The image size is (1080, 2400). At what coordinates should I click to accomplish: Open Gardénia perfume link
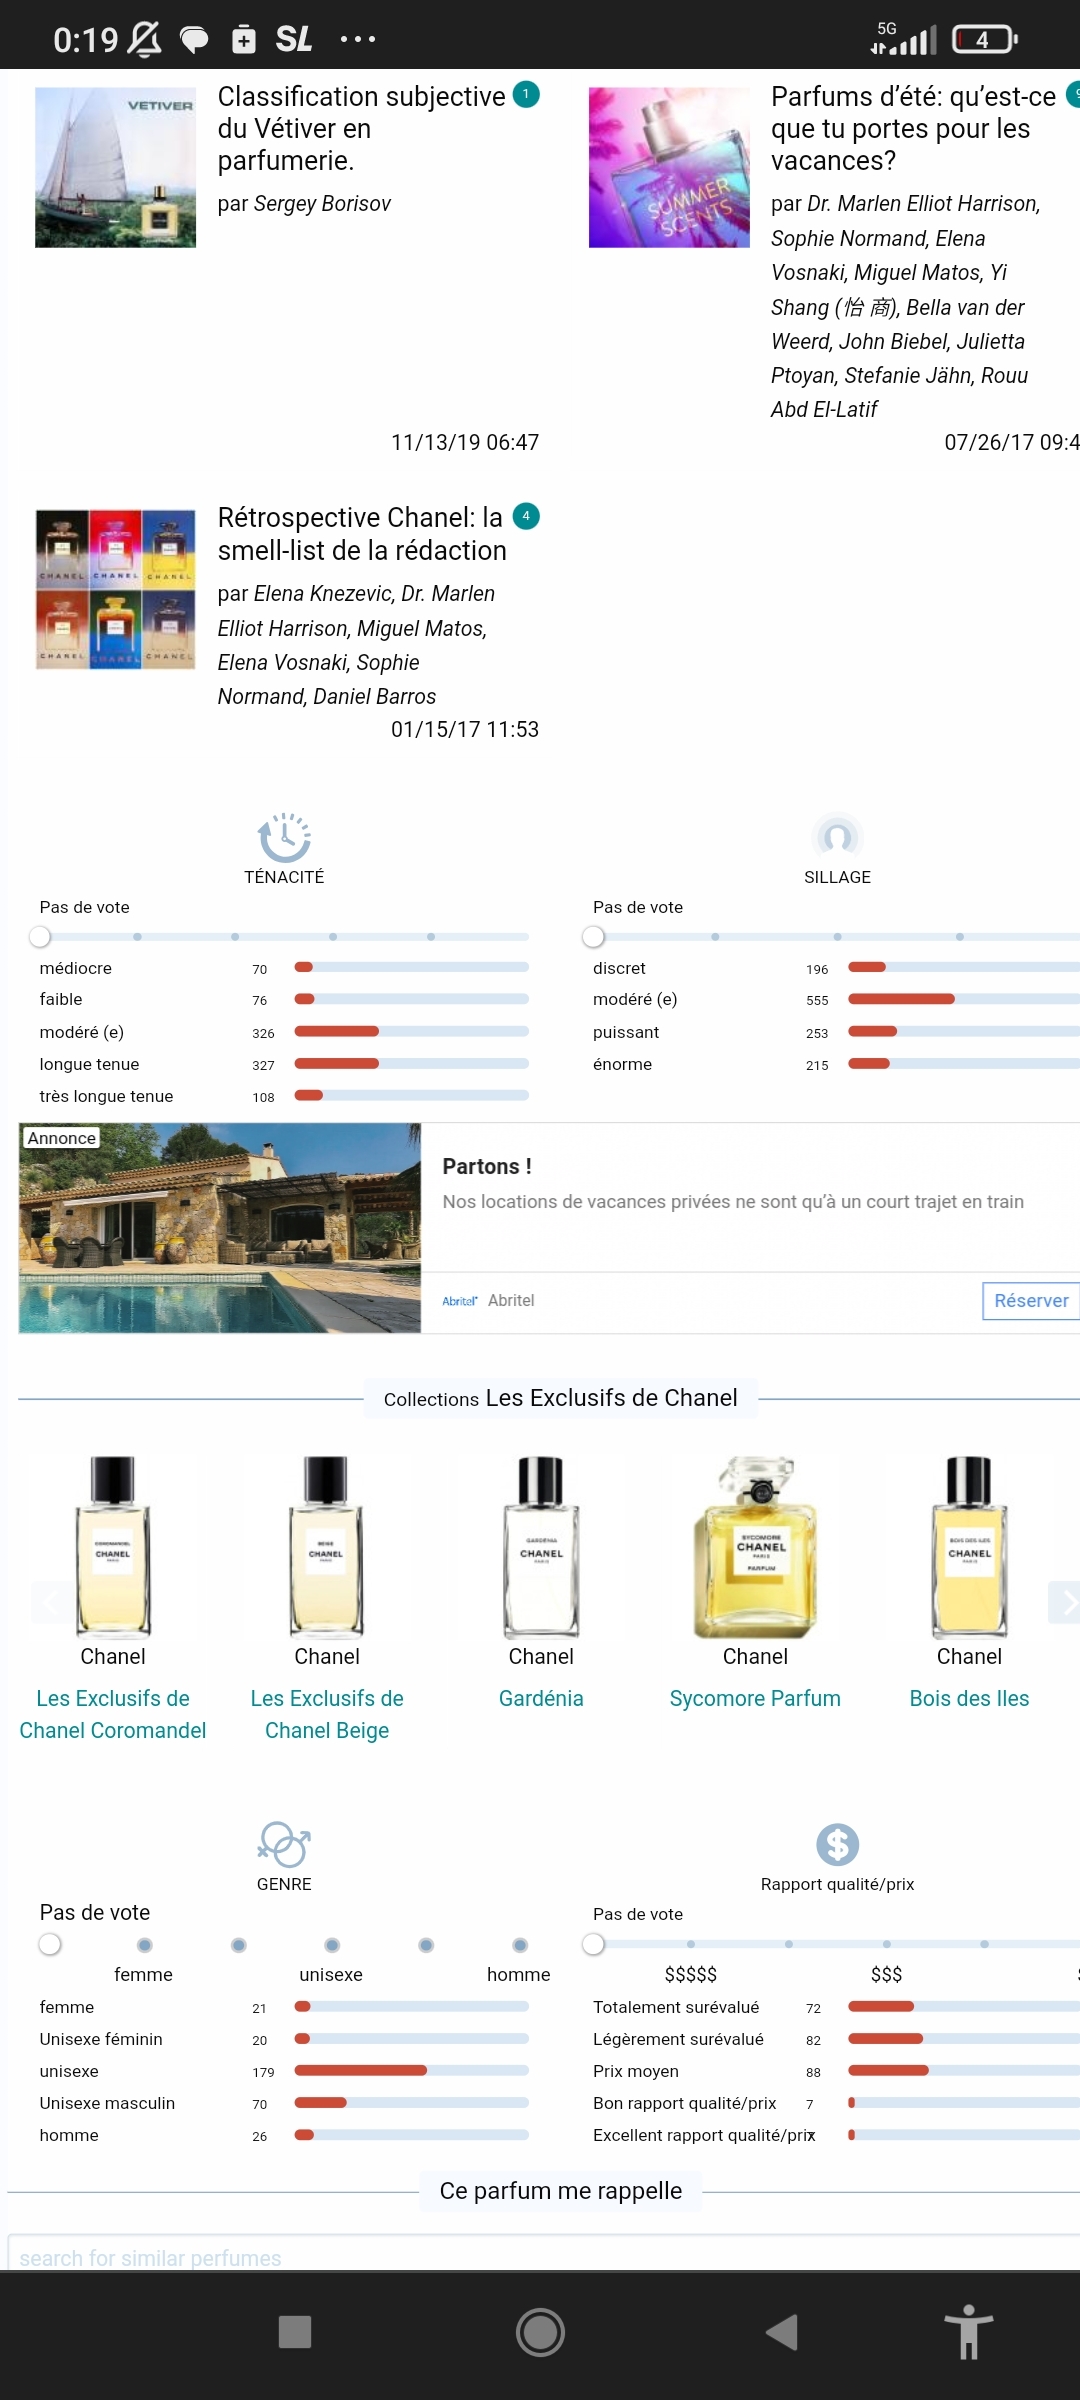click(x=541, y=1698)
